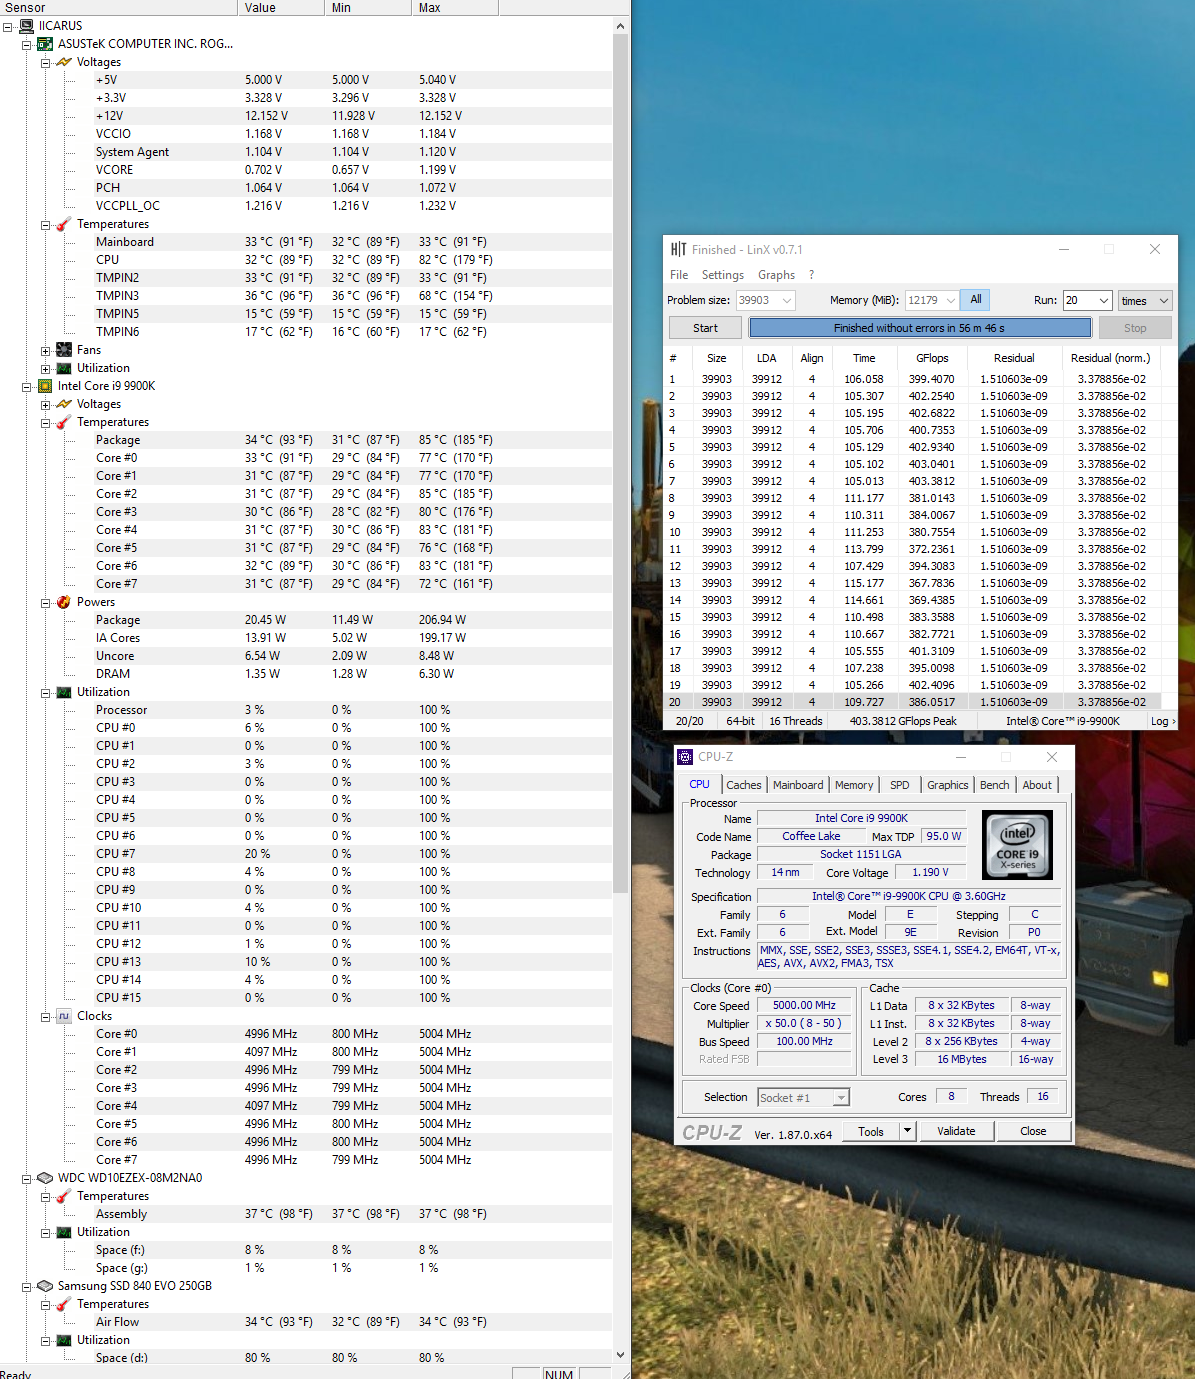This screenshot has width=1195, height=1379.
Task: Click the Temperatures icon under WDC drive
Action: (64, 1196)
